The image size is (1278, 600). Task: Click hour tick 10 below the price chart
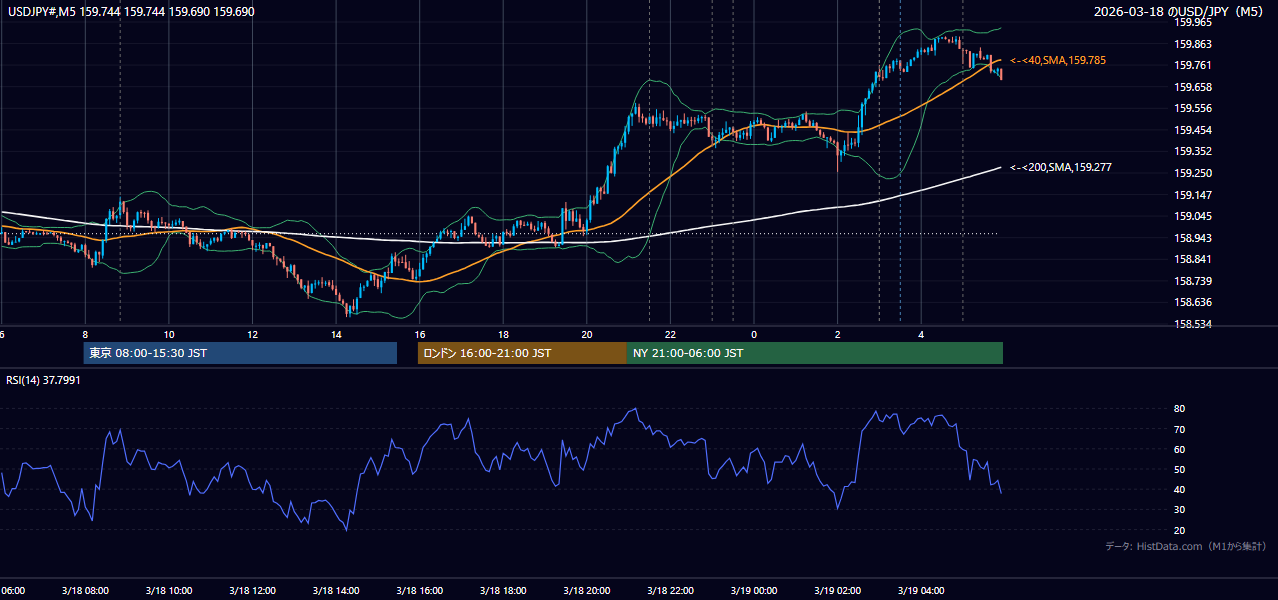coord(169,334)
